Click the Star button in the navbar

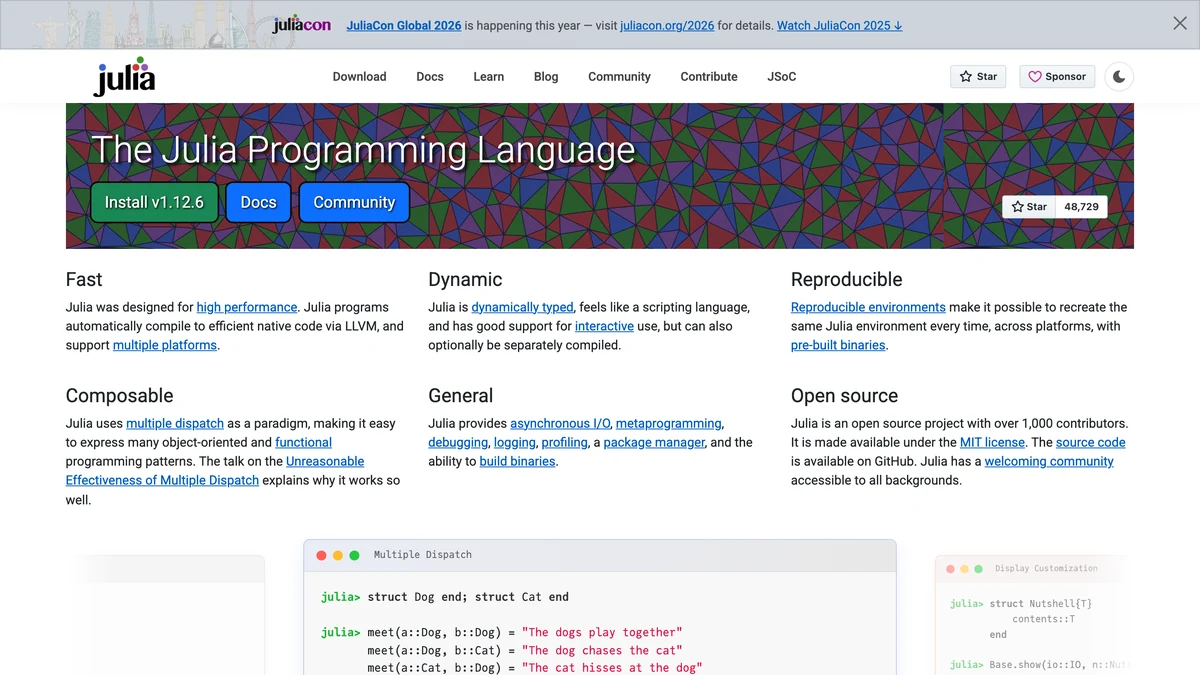978,77
